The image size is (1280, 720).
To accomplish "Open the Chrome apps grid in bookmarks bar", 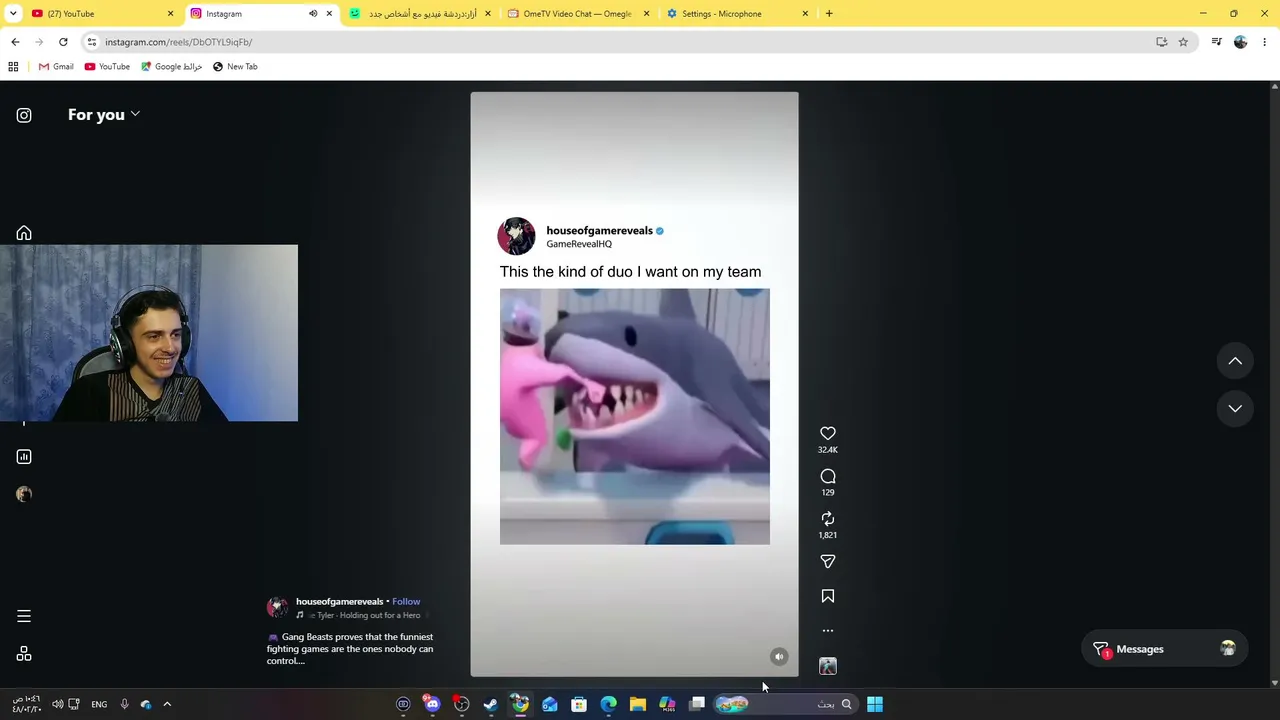I will pyautogui.click(x=13, y=67).
